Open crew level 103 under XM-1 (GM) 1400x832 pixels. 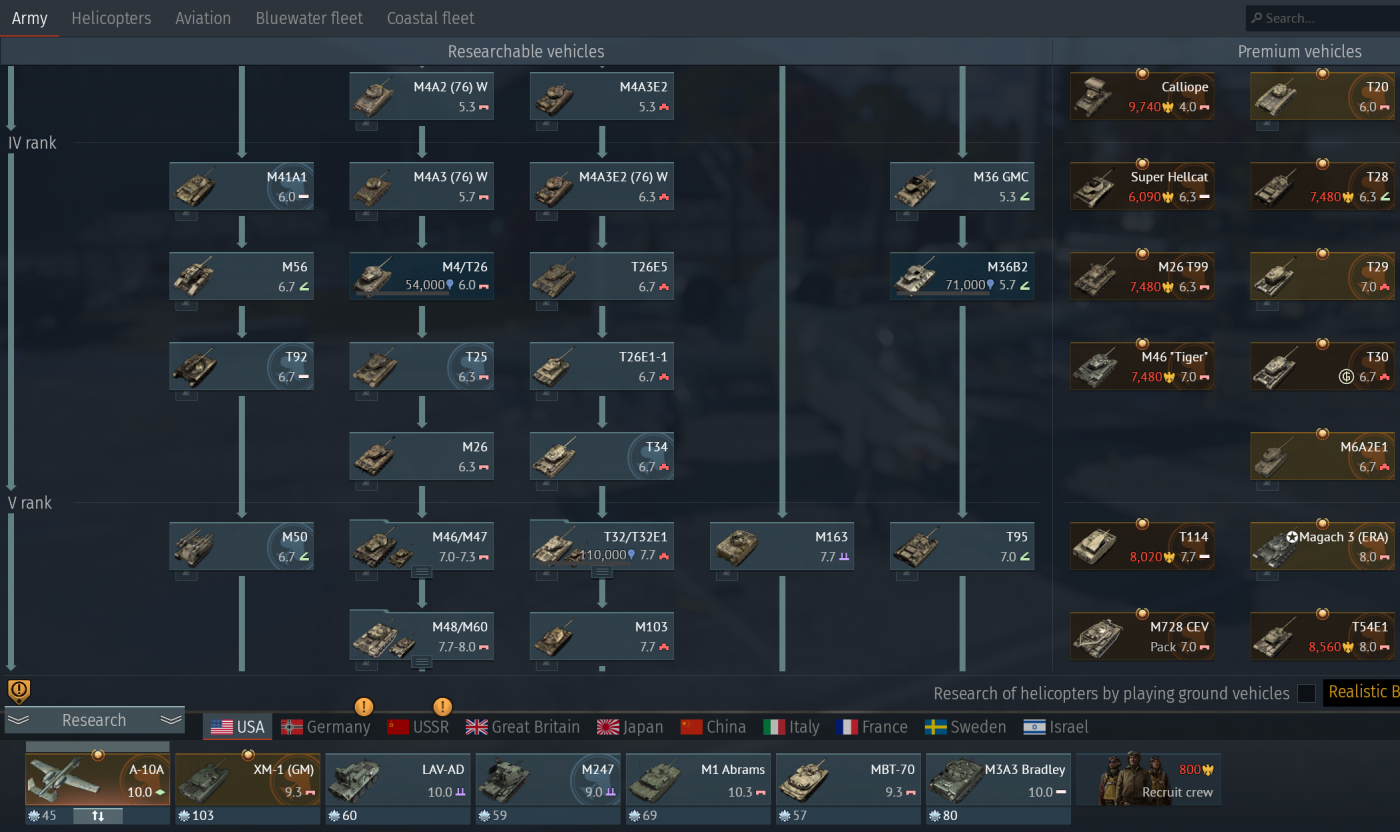[247, 816]
